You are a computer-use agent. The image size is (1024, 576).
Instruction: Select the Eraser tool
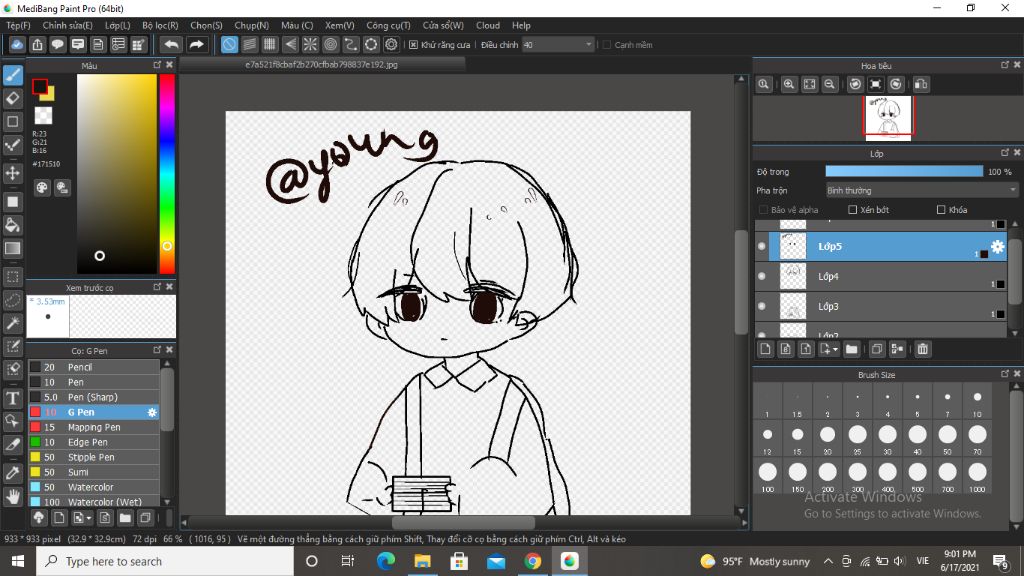click(12, 99)
